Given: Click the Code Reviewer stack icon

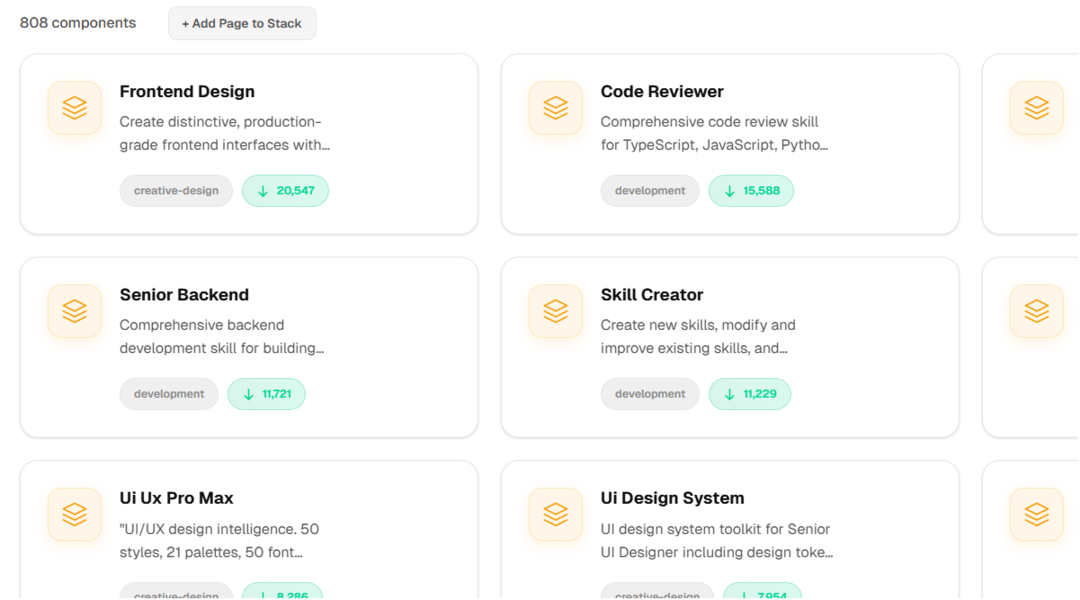Looking at the screenshot, I should [556, 108].
